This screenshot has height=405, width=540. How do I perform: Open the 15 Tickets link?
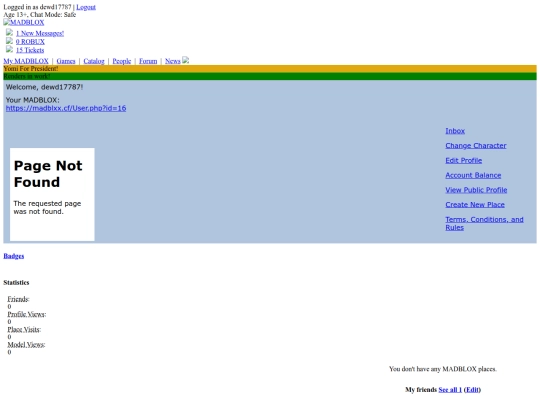(x=30, y=50)
